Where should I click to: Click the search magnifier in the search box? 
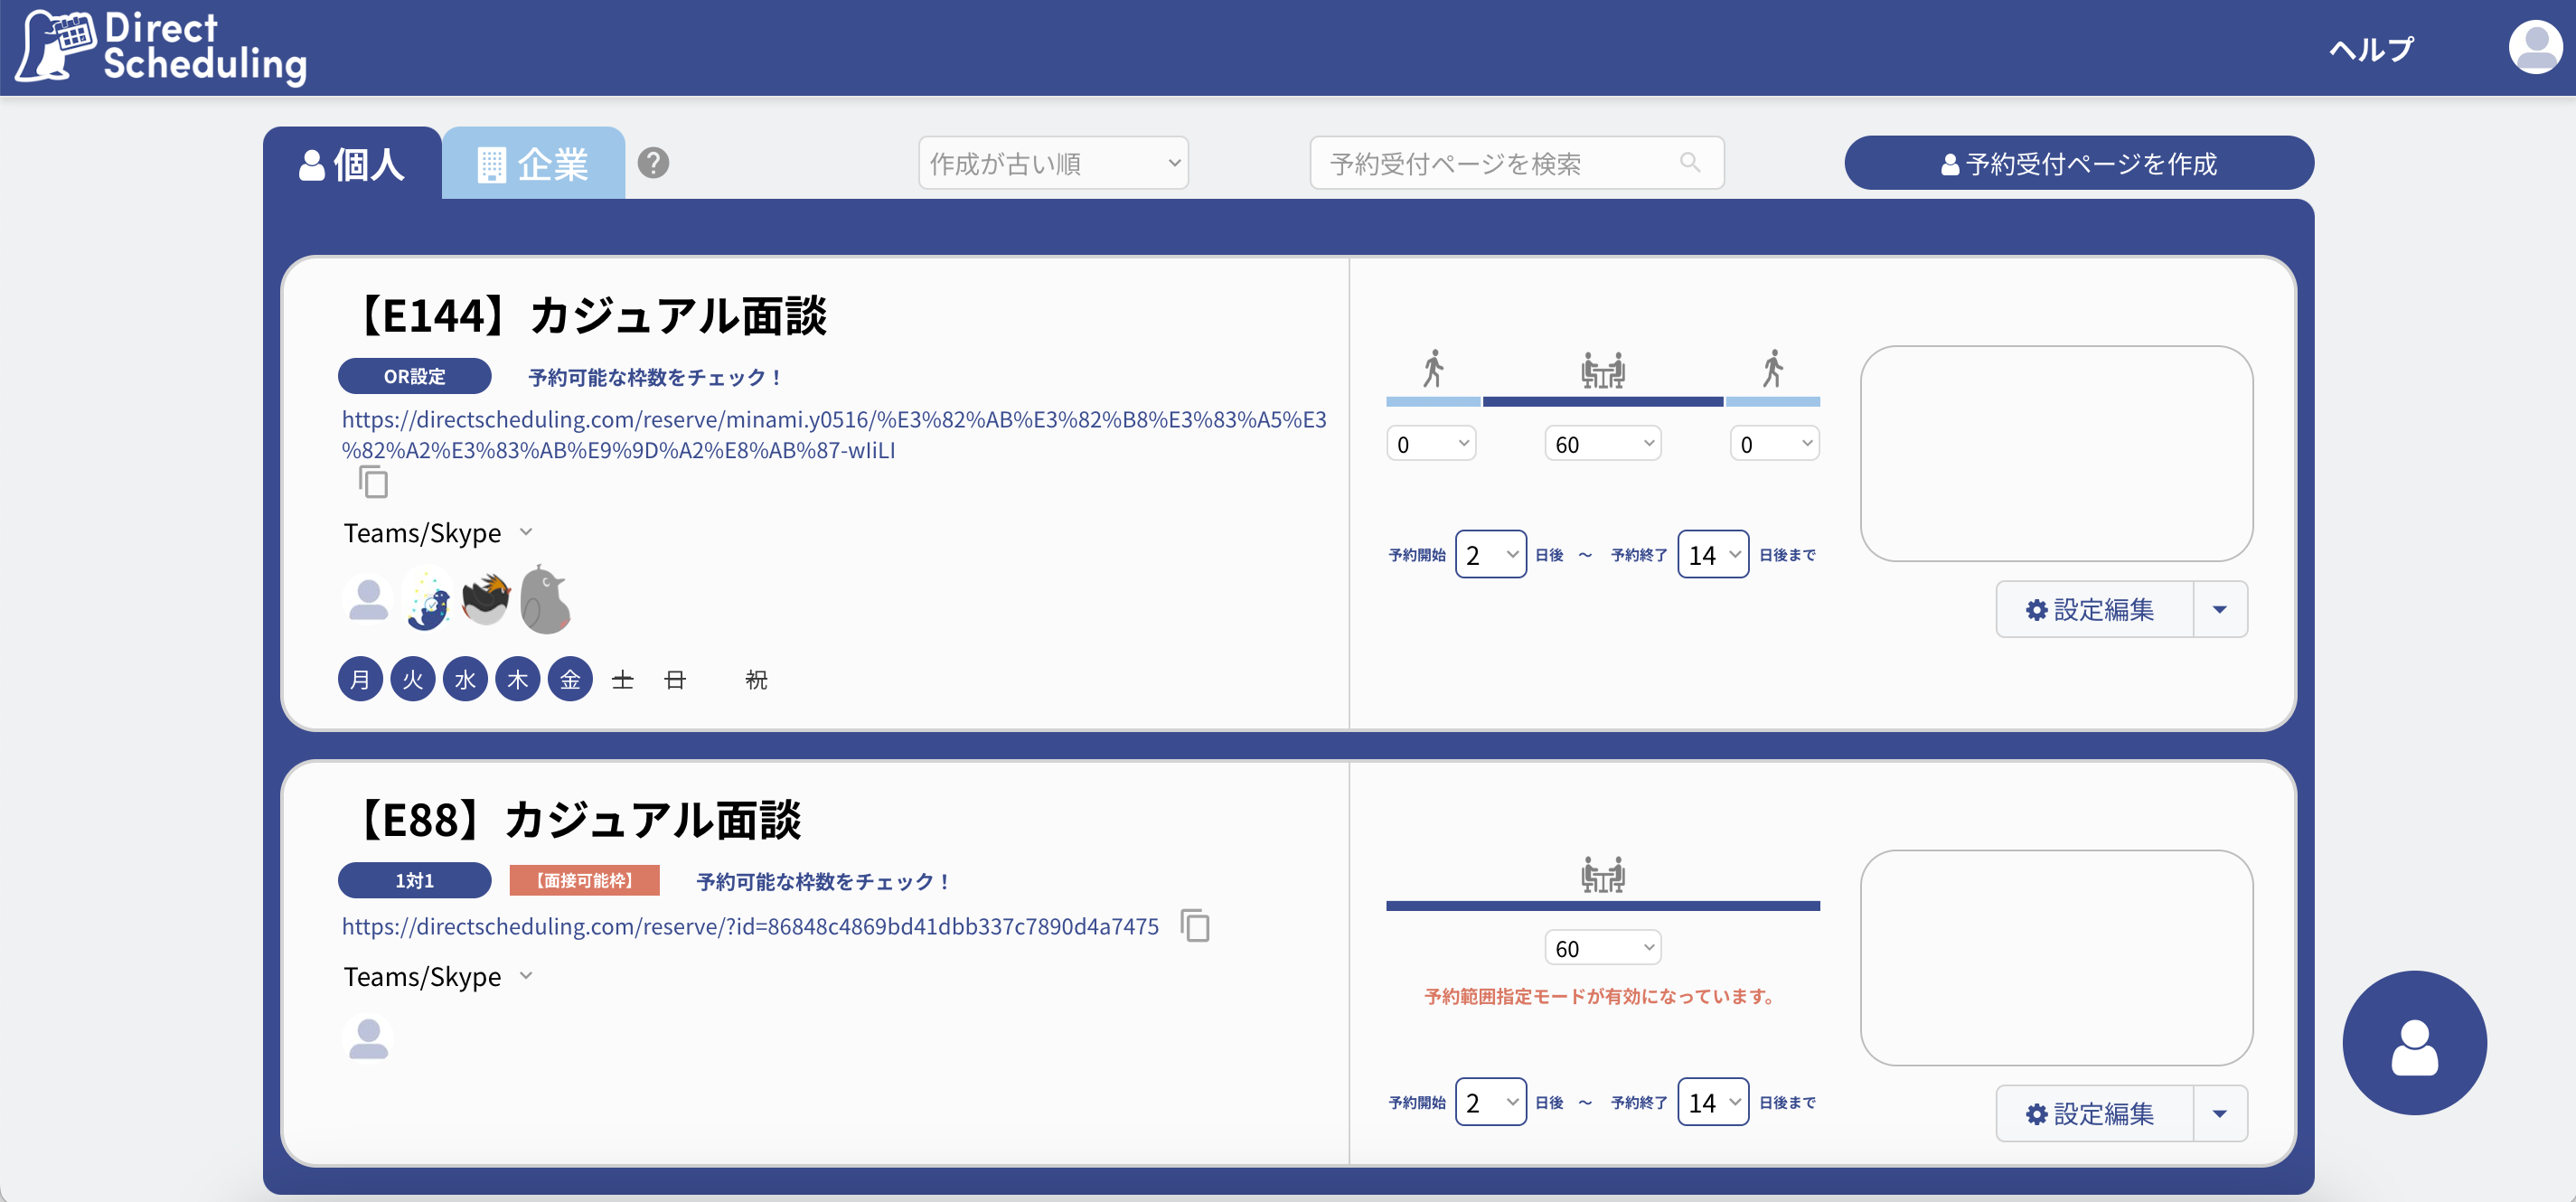pos(1691,162)
